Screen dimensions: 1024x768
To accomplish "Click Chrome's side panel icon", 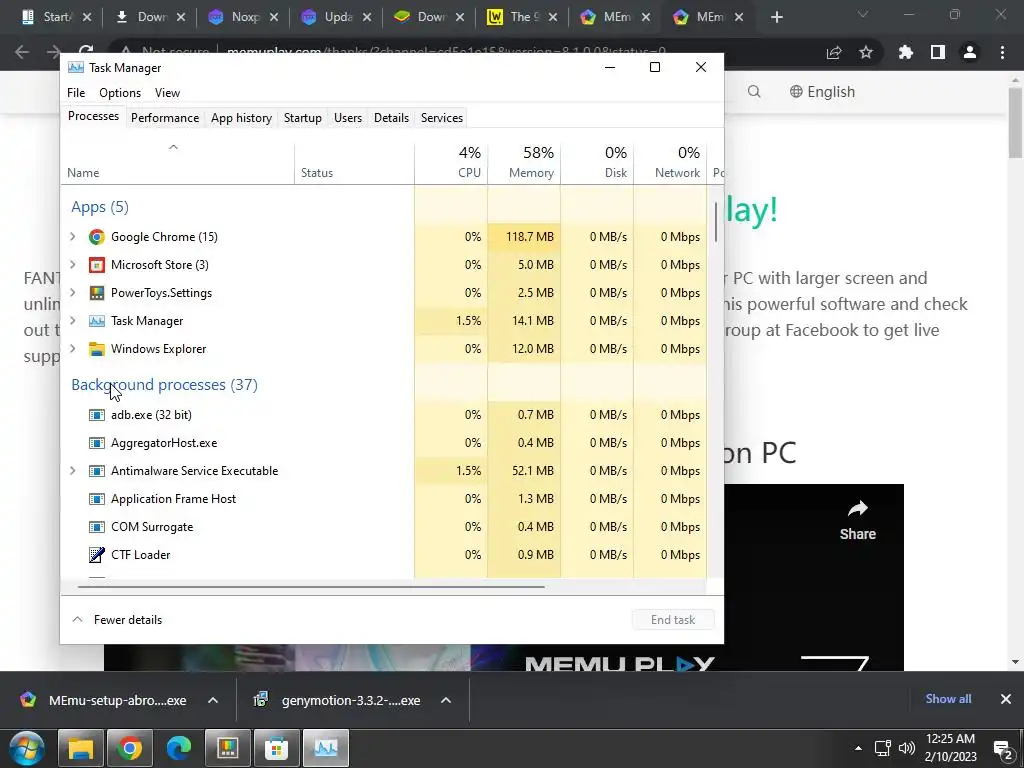I will [x=938, y=52].
